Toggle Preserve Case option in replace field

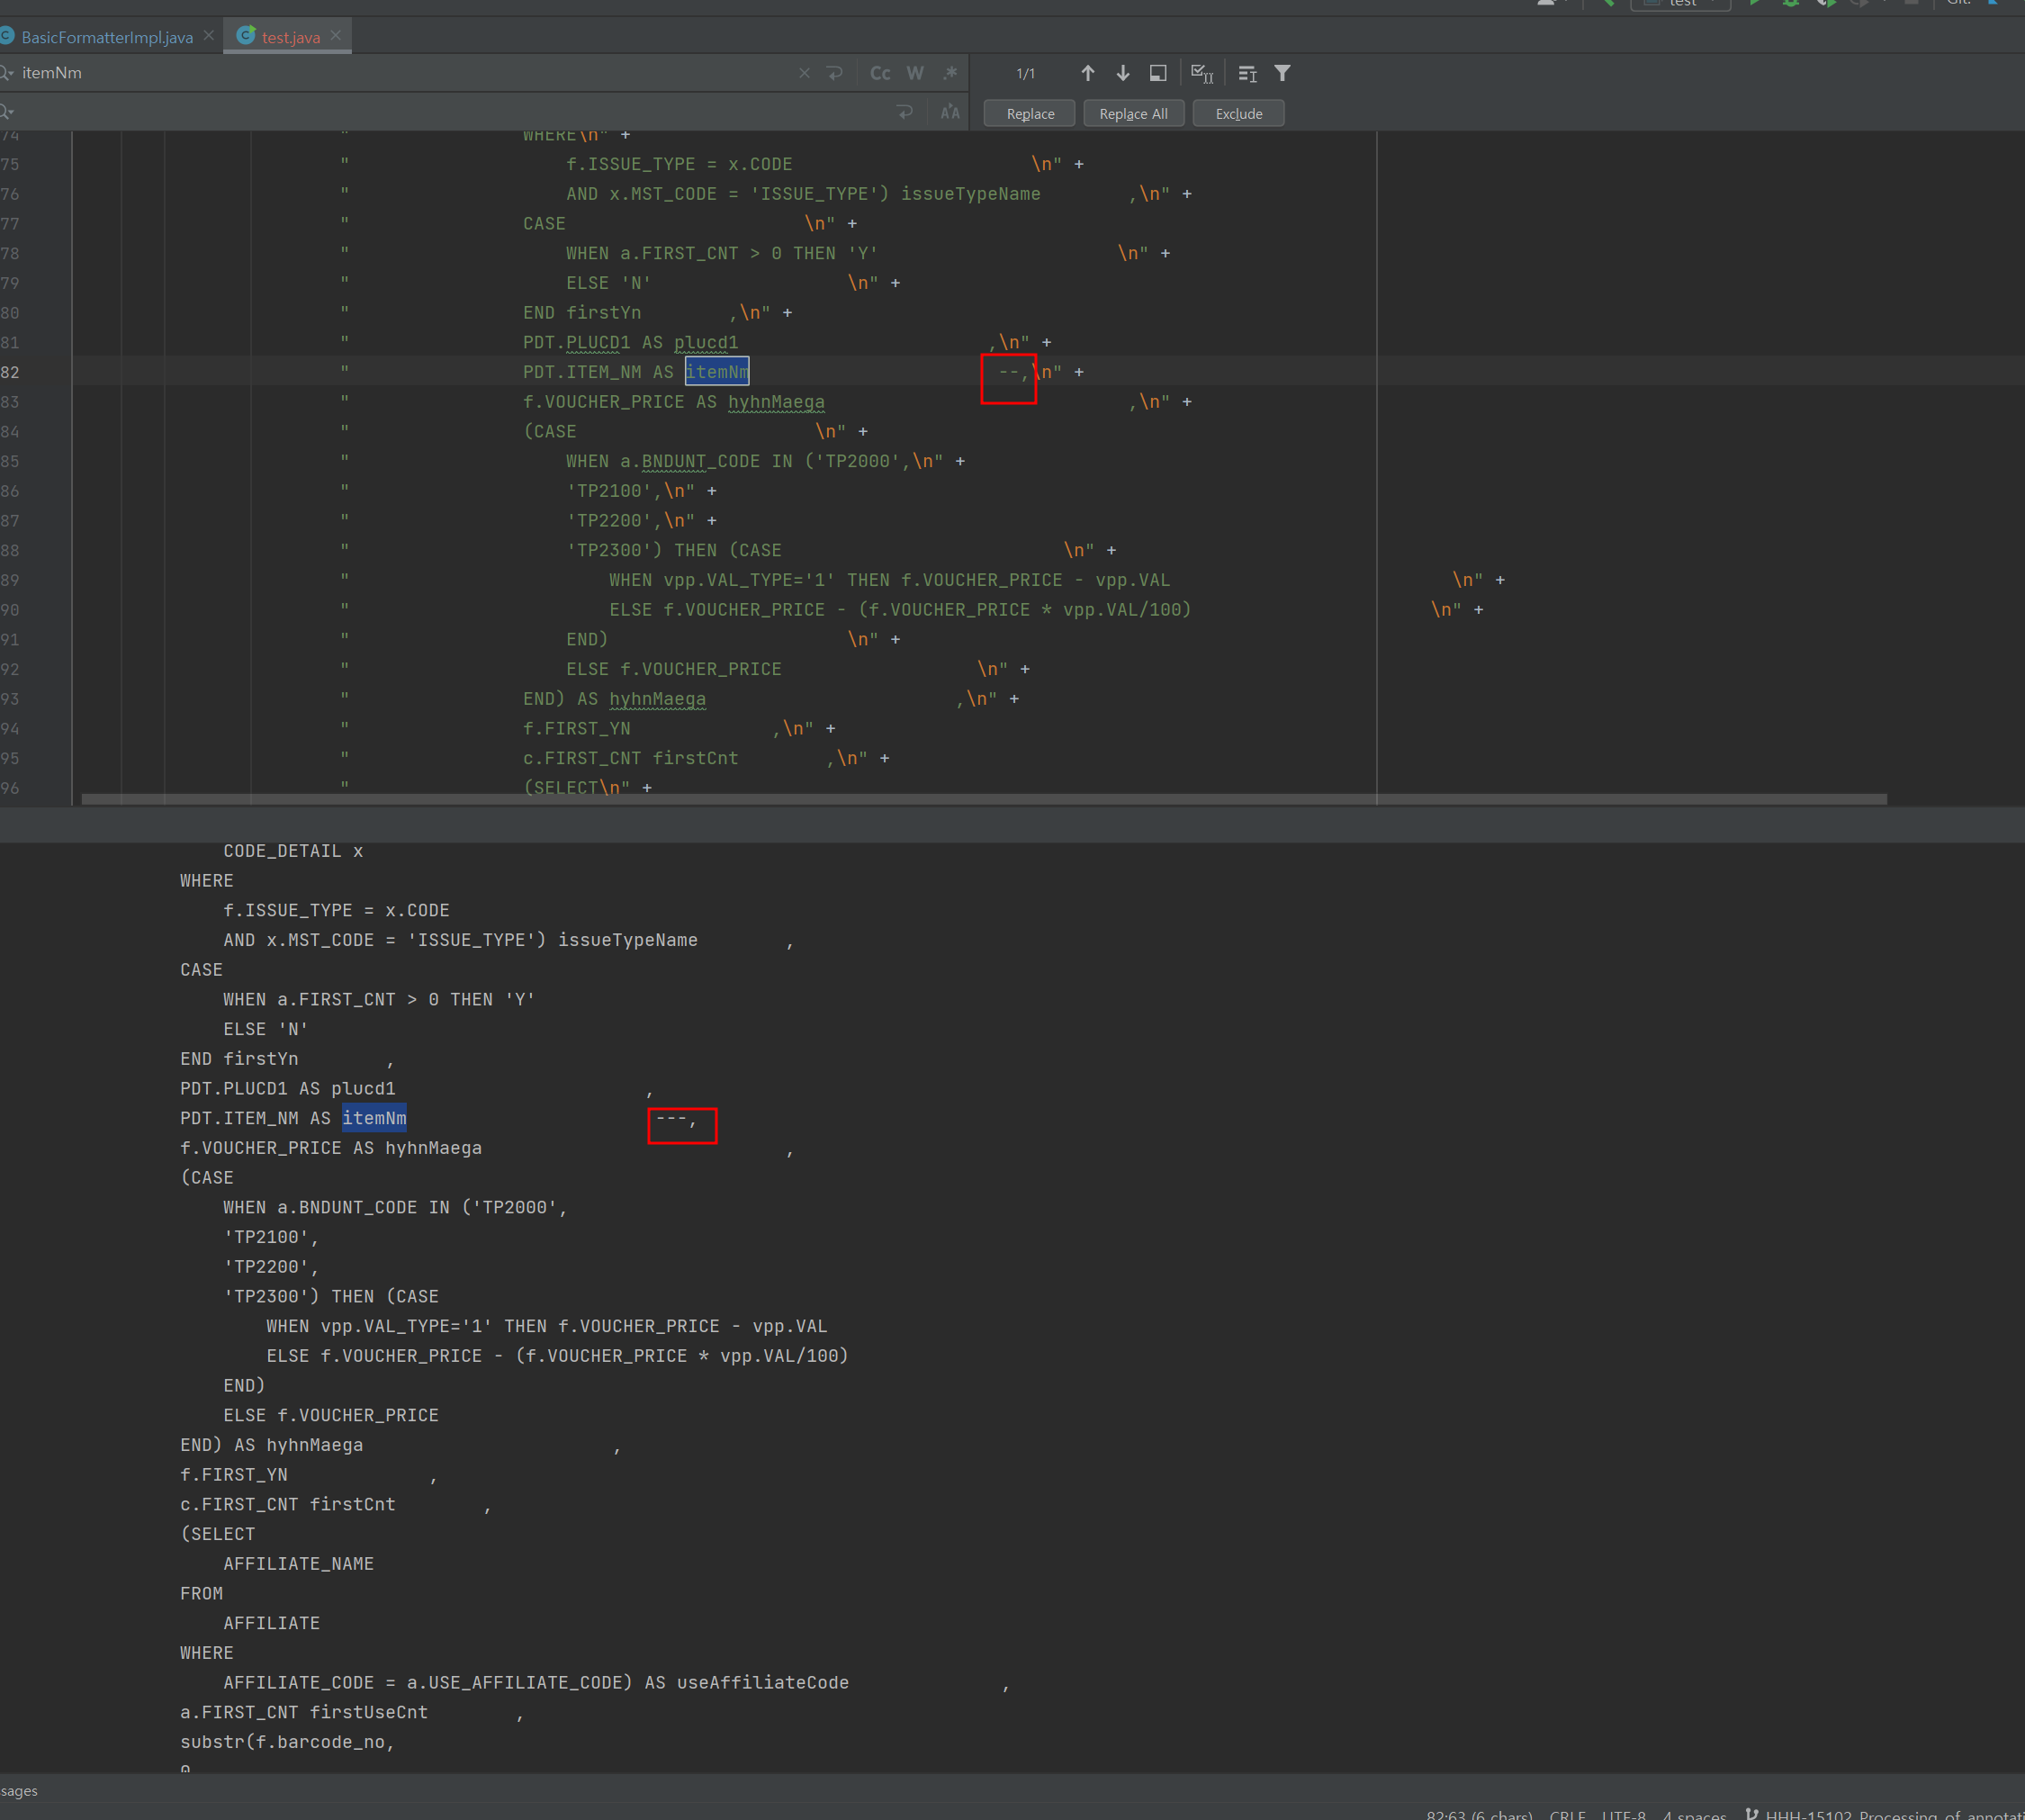[x=950, y=112]
